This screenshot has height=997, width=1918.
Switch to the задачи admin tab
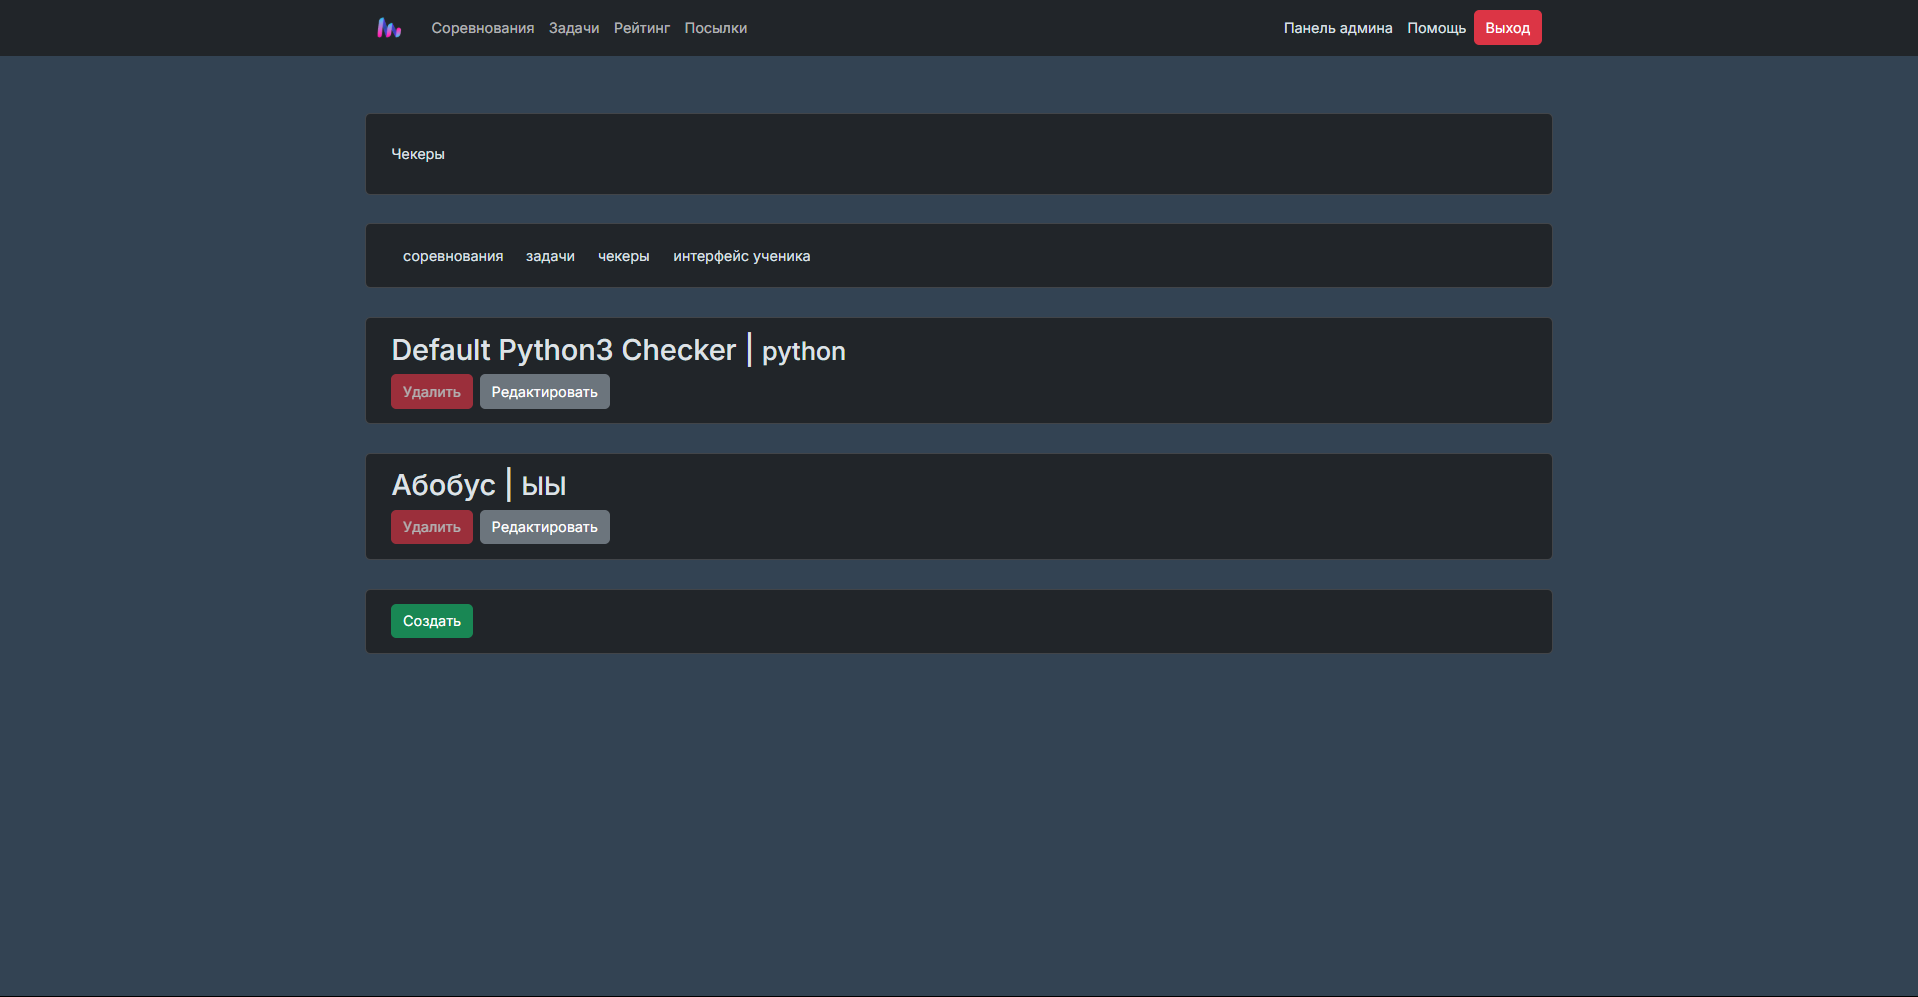click(550, 256)
